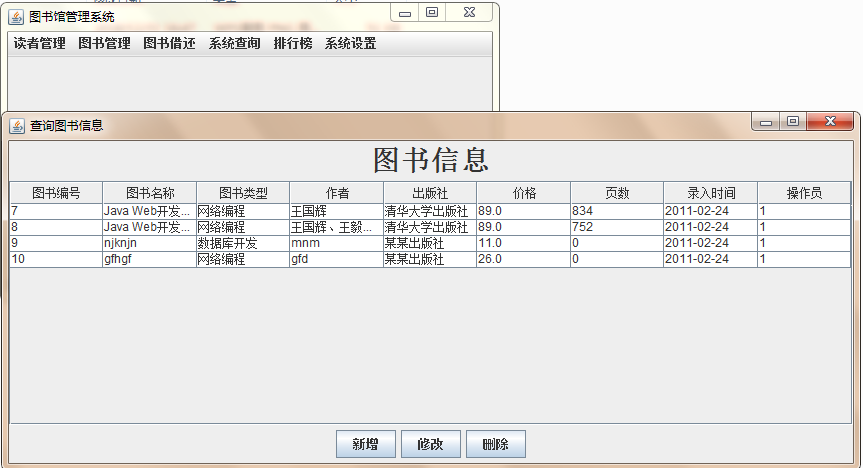Select the row with book number 10
Image resolution: width=863 pixels, height=468 pixels.
point(430,259)
